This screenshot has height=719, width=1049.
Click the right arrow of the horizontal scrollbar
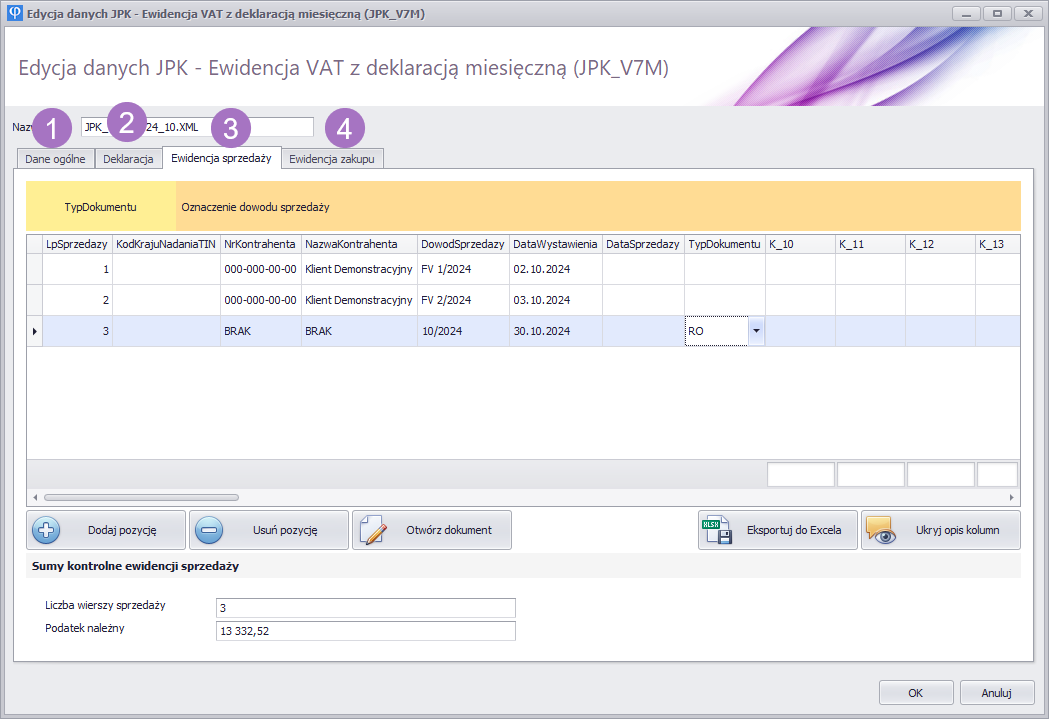[x=1011, y=497]
